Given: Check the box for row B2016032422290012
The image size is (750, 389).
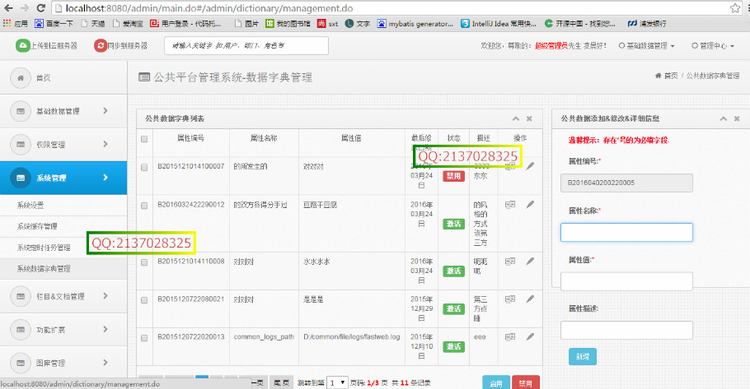Looking at the screenshot, I should [x=144, y=205].
